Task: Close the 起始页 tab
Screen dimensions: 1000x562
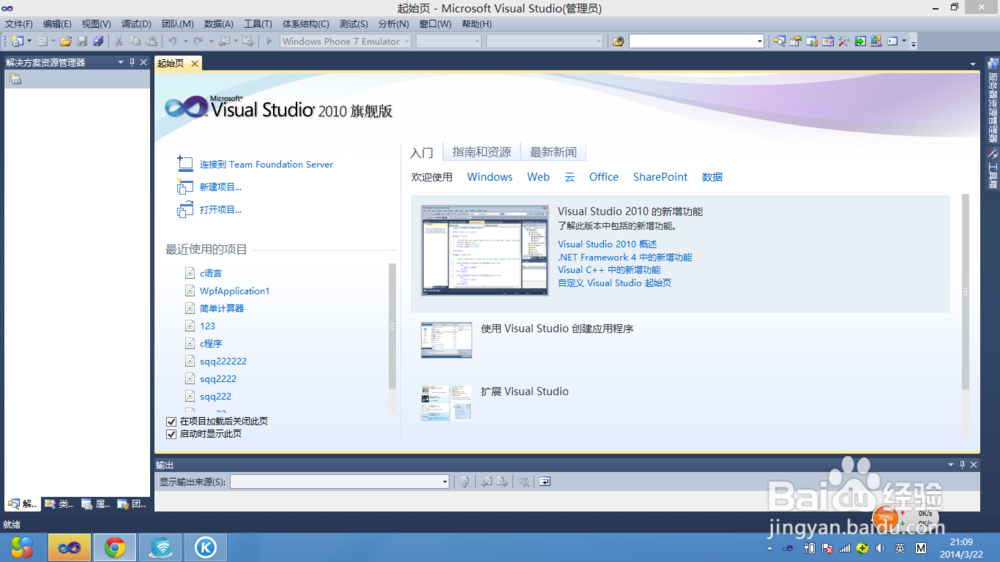Action: click(195, 63)
